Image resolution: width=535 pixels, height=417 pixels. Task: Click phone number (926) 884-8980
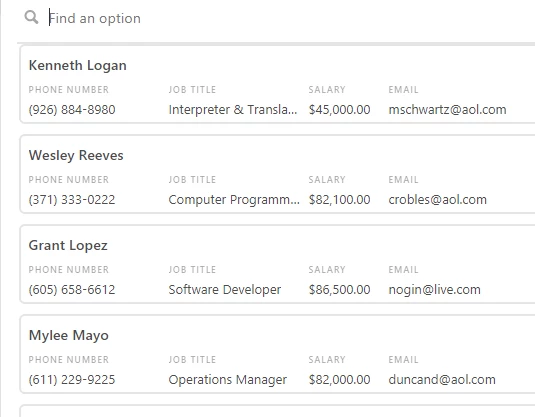coord(72,110)
